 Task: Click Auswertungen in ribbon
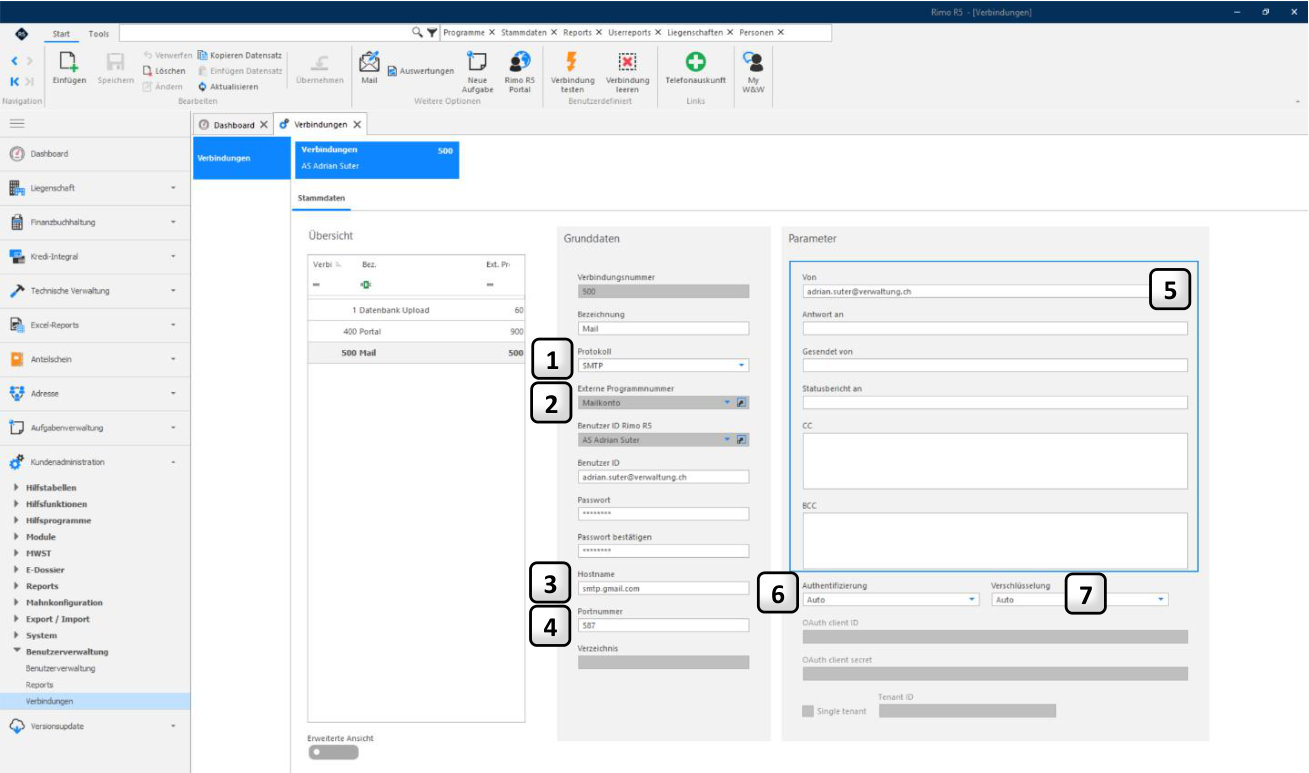(420, 71)
